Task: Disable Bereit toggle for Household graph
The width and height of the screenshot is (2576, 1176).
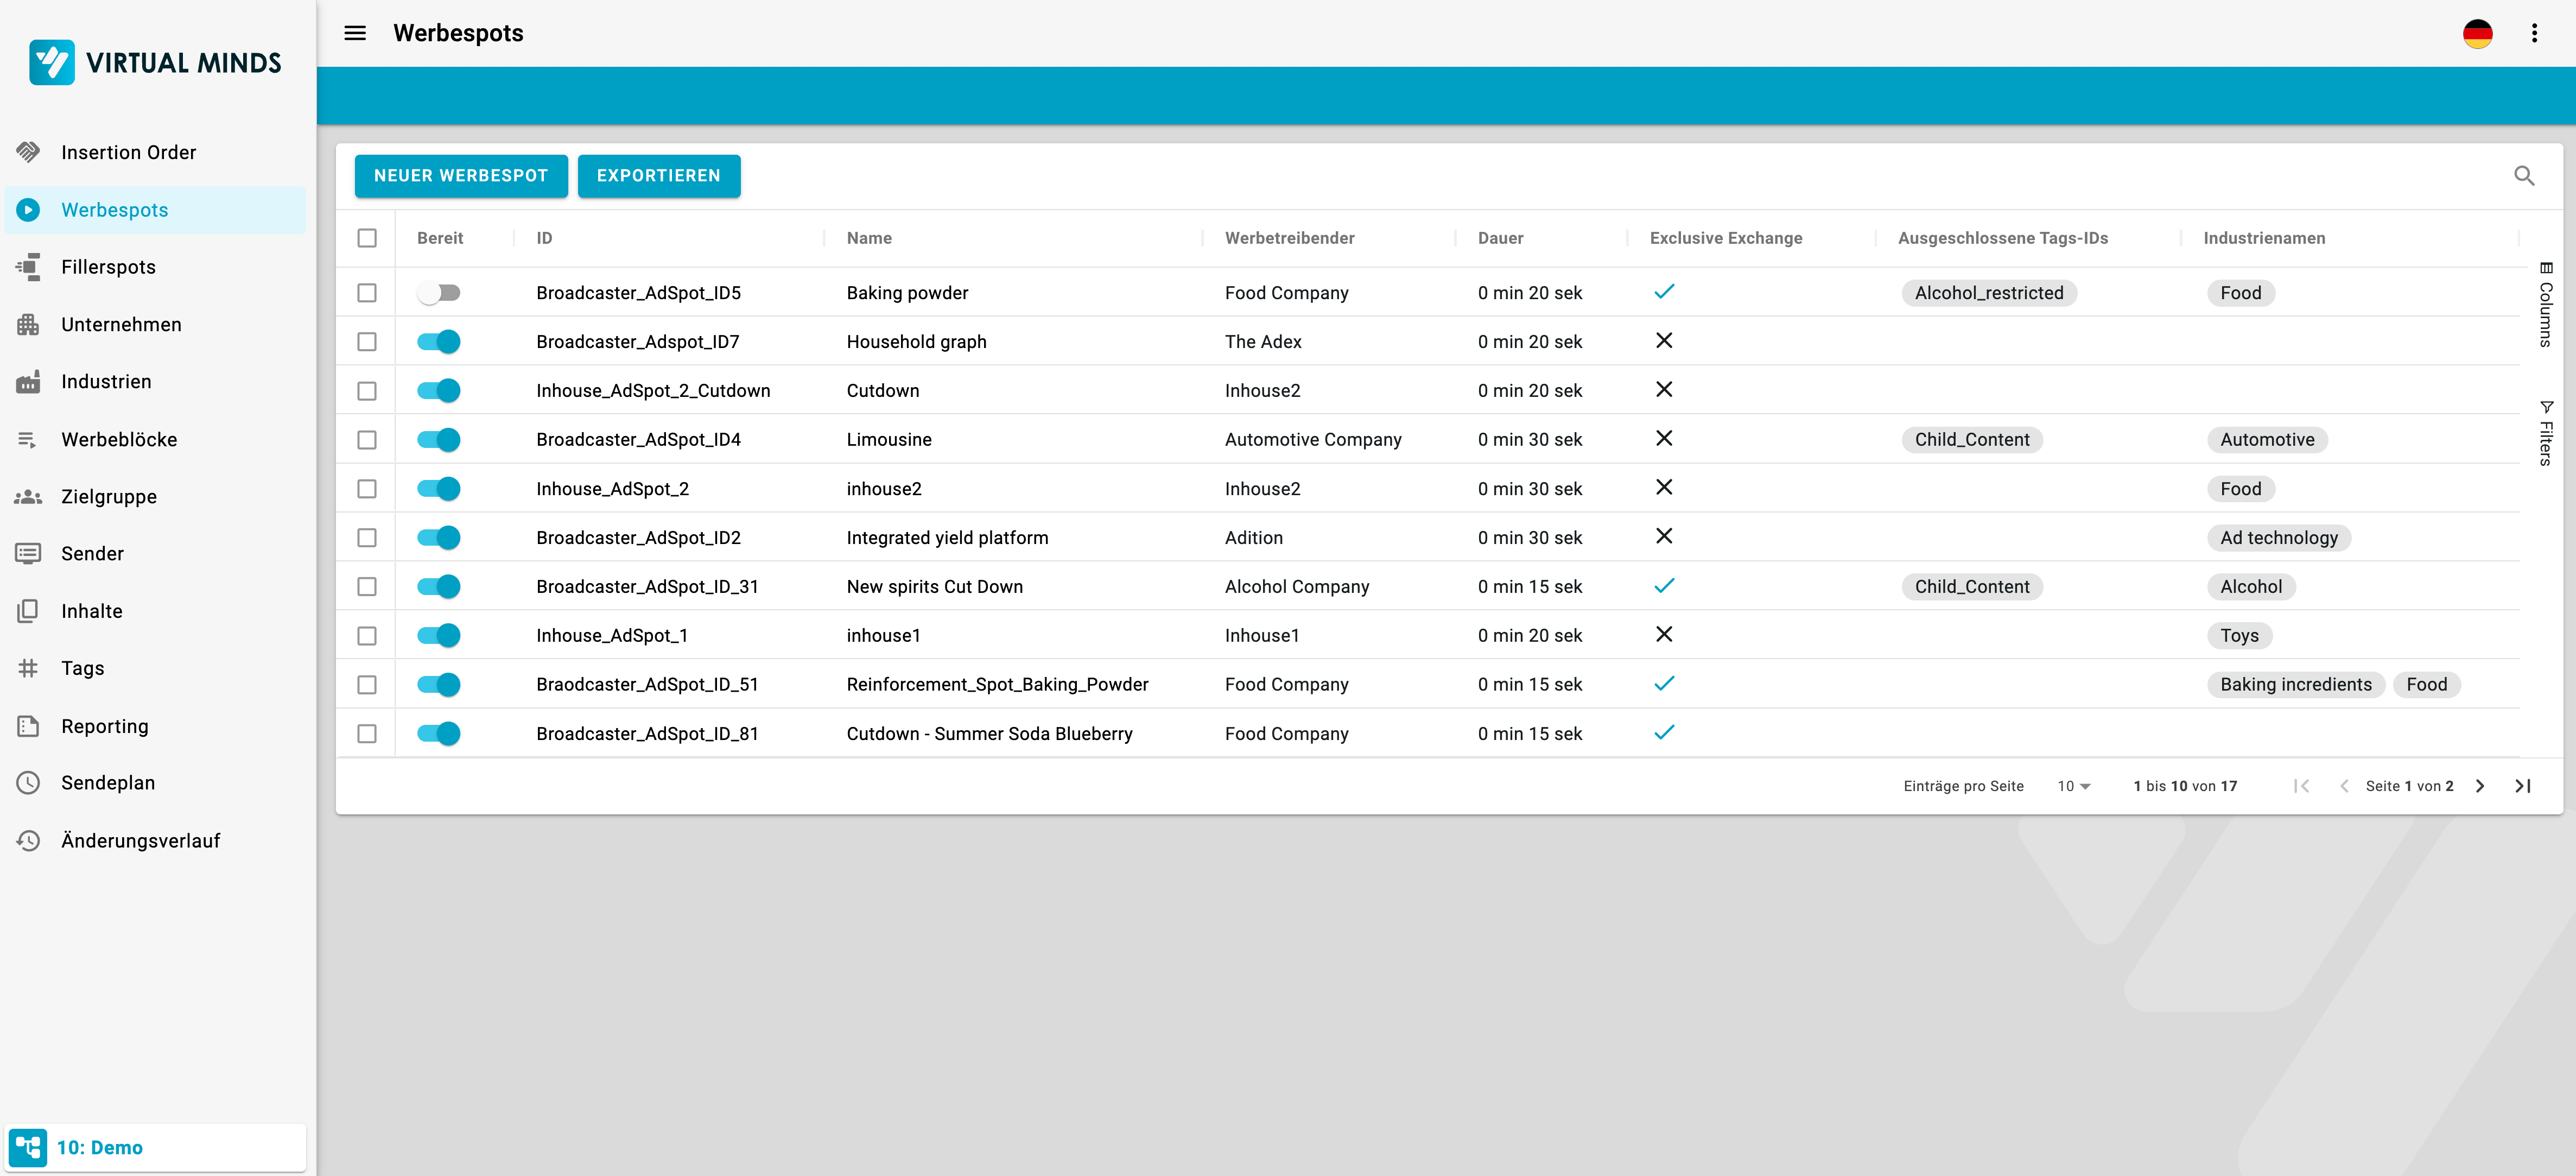Action: (439, 342)
